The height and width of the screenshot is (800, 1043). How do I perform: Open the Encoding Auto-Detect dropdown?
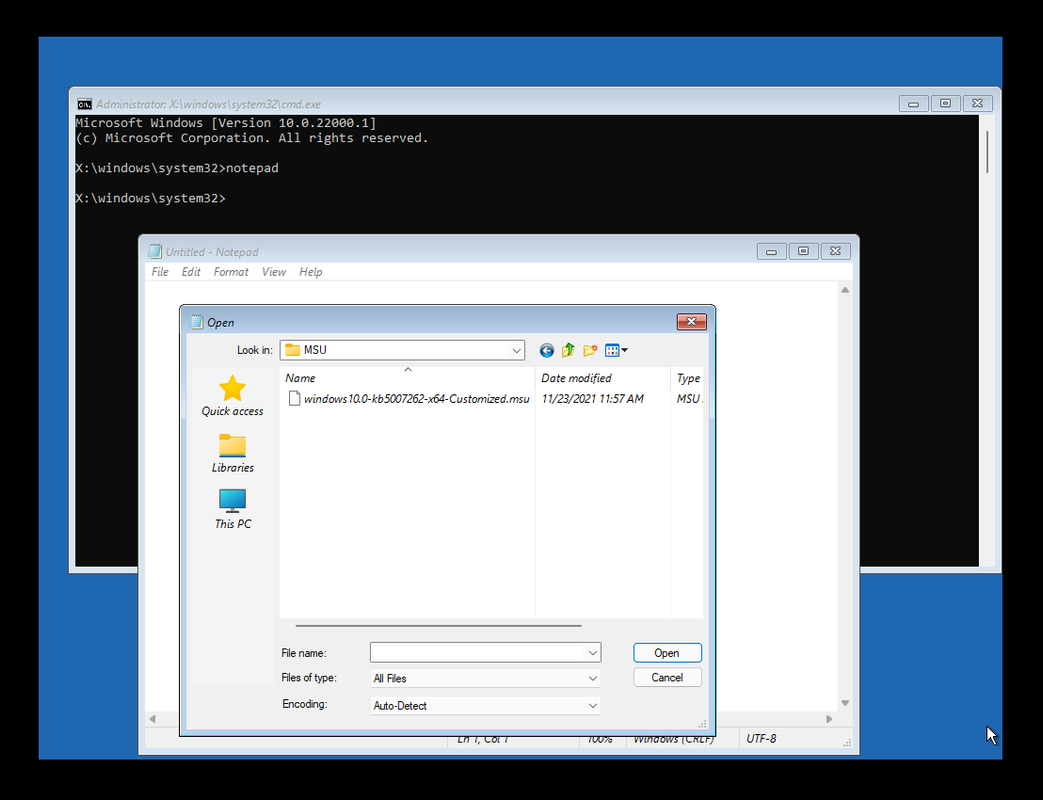point(486,706)
